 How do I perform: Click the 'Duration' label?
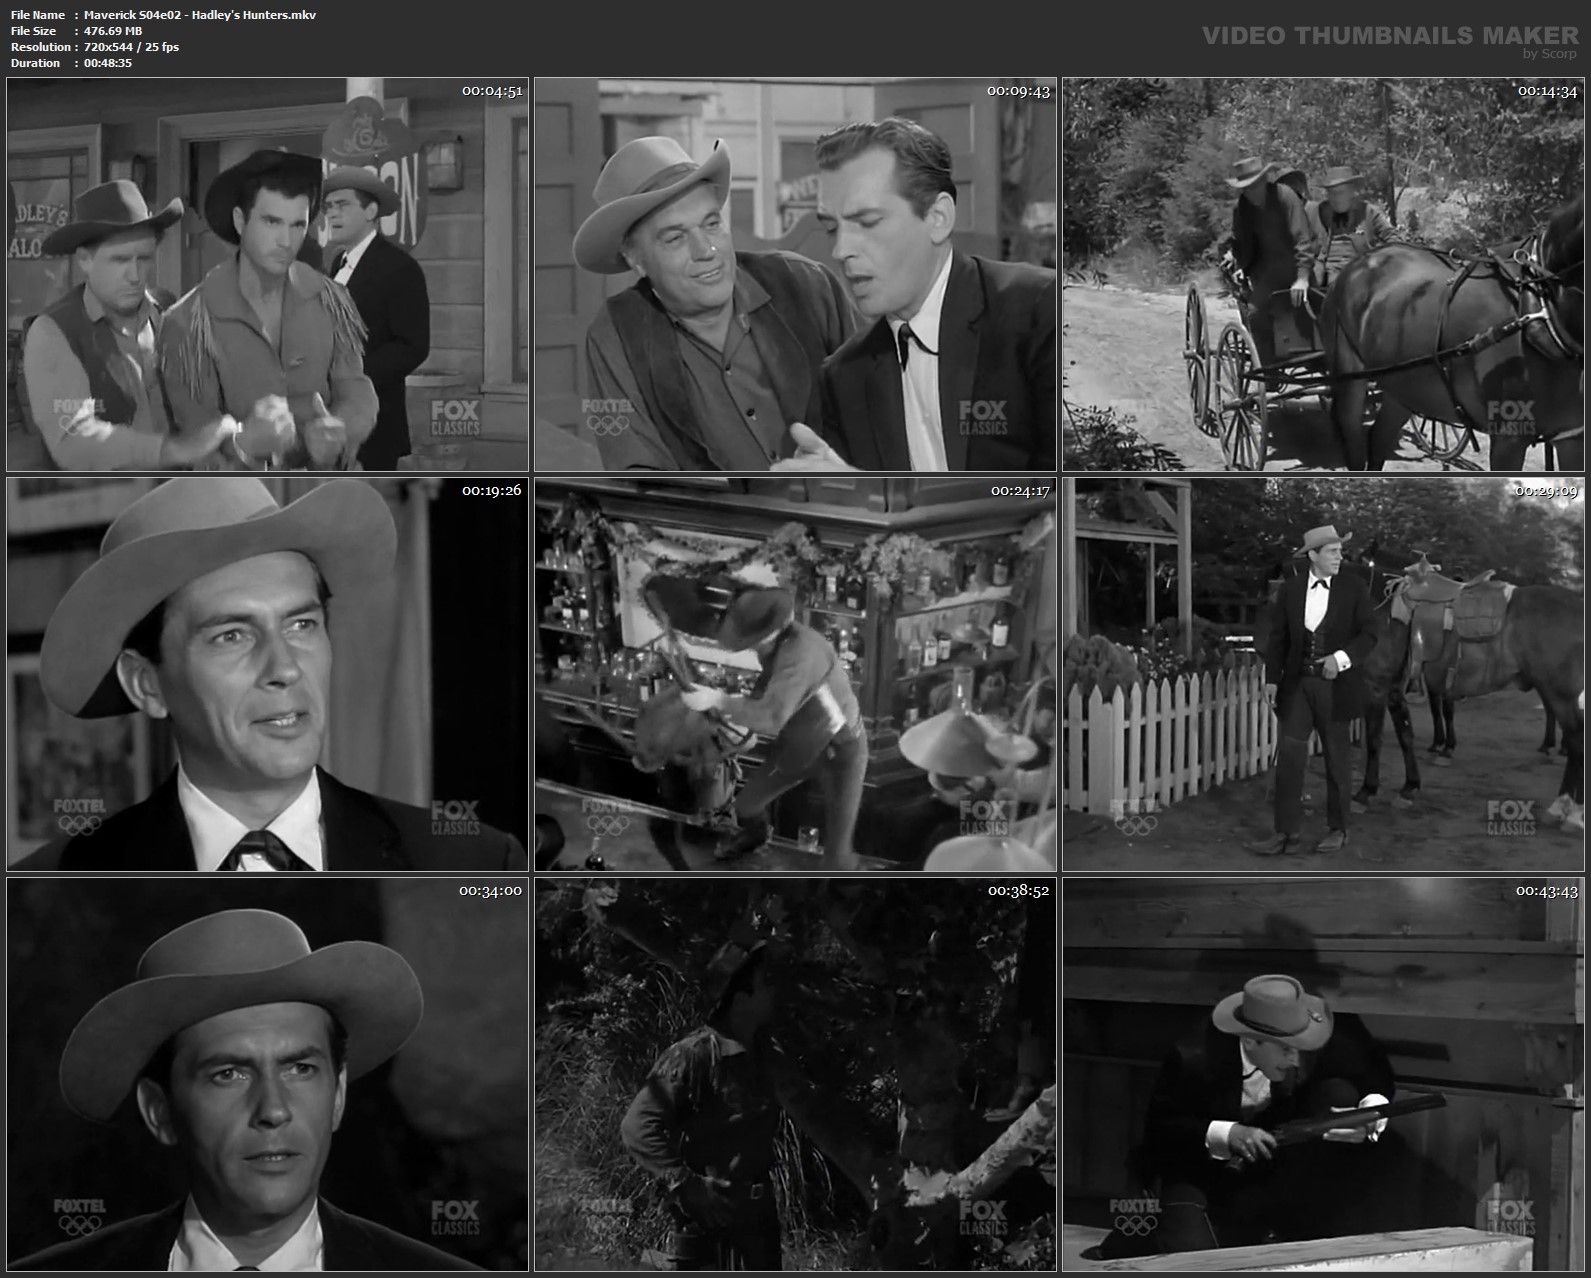click(x=36, y=63)
